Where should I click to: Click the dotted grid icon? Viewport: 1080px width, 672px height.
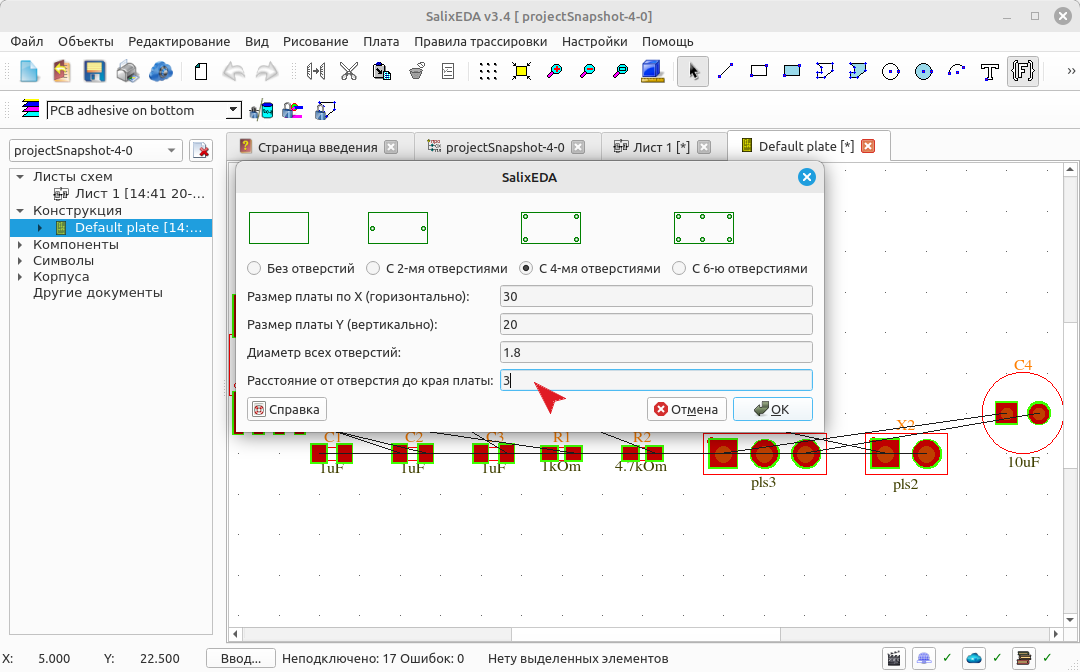(488, 71)
